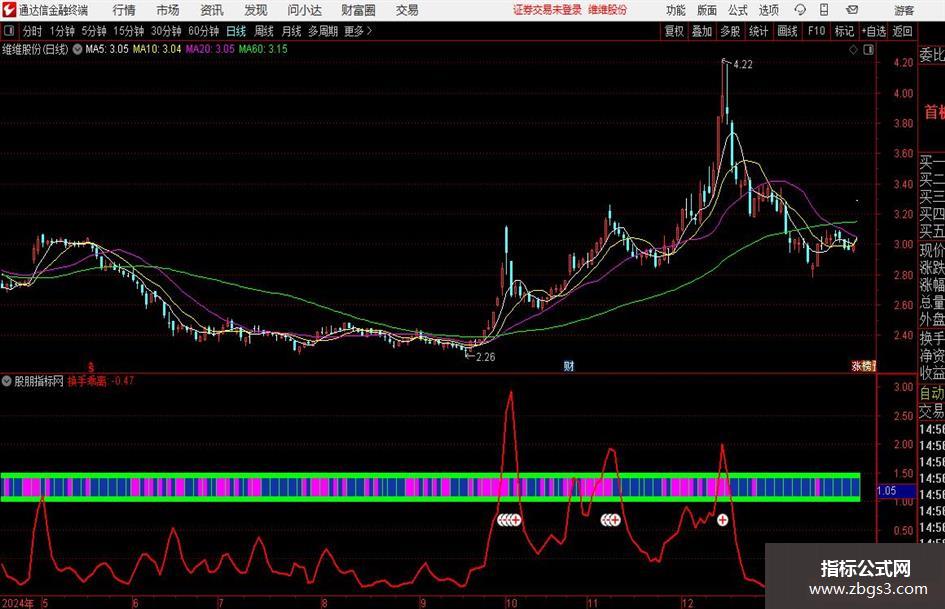Click the 2024年 label on time axis
This screenshot has height=609, width=945.
(x=17, y=603)
